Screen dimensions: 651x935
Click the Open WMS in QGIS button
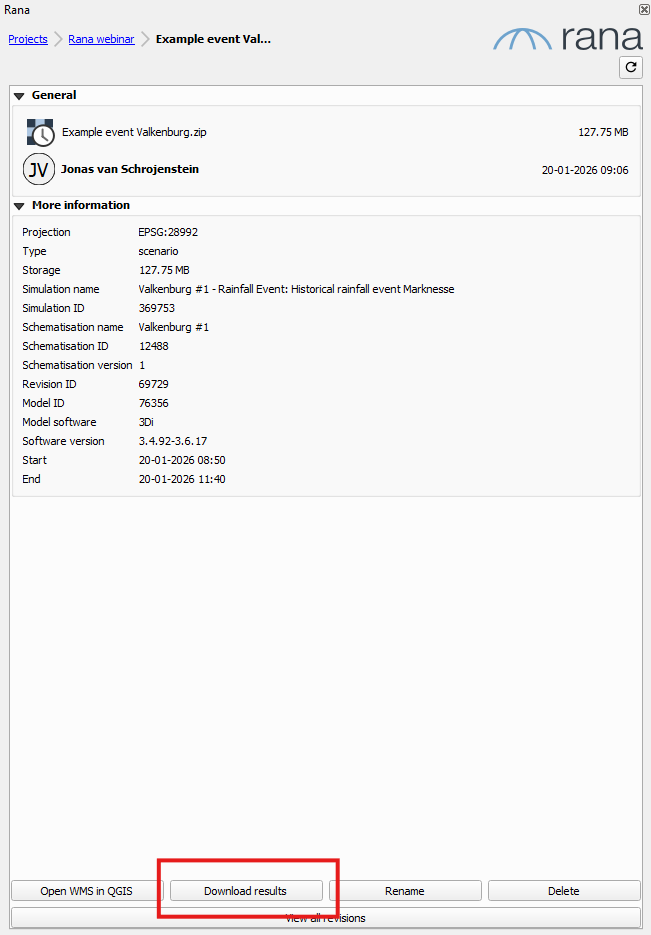point(86,891)
